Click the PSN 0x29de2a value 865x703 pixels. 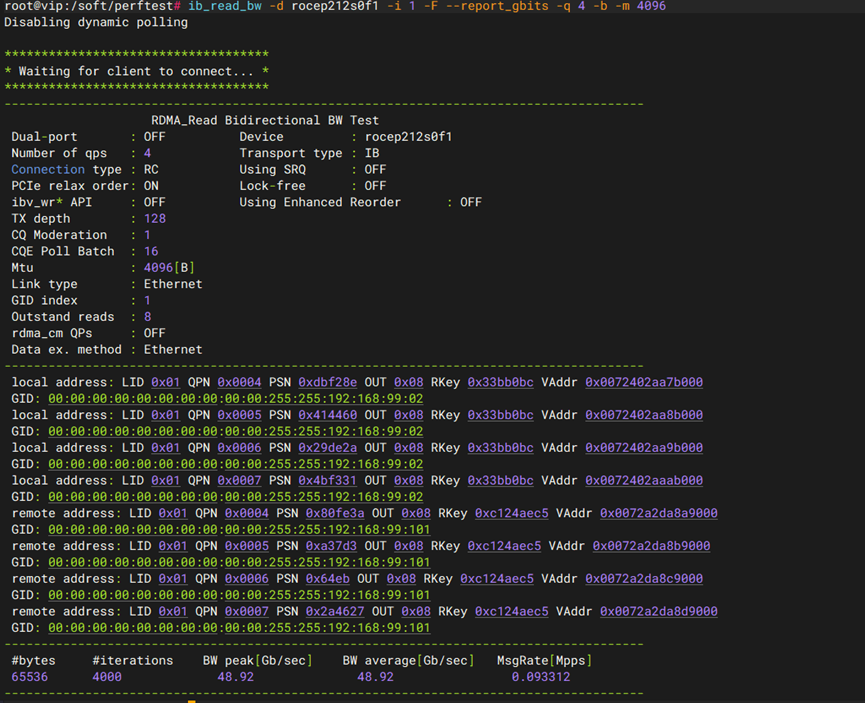click(327, 448)
